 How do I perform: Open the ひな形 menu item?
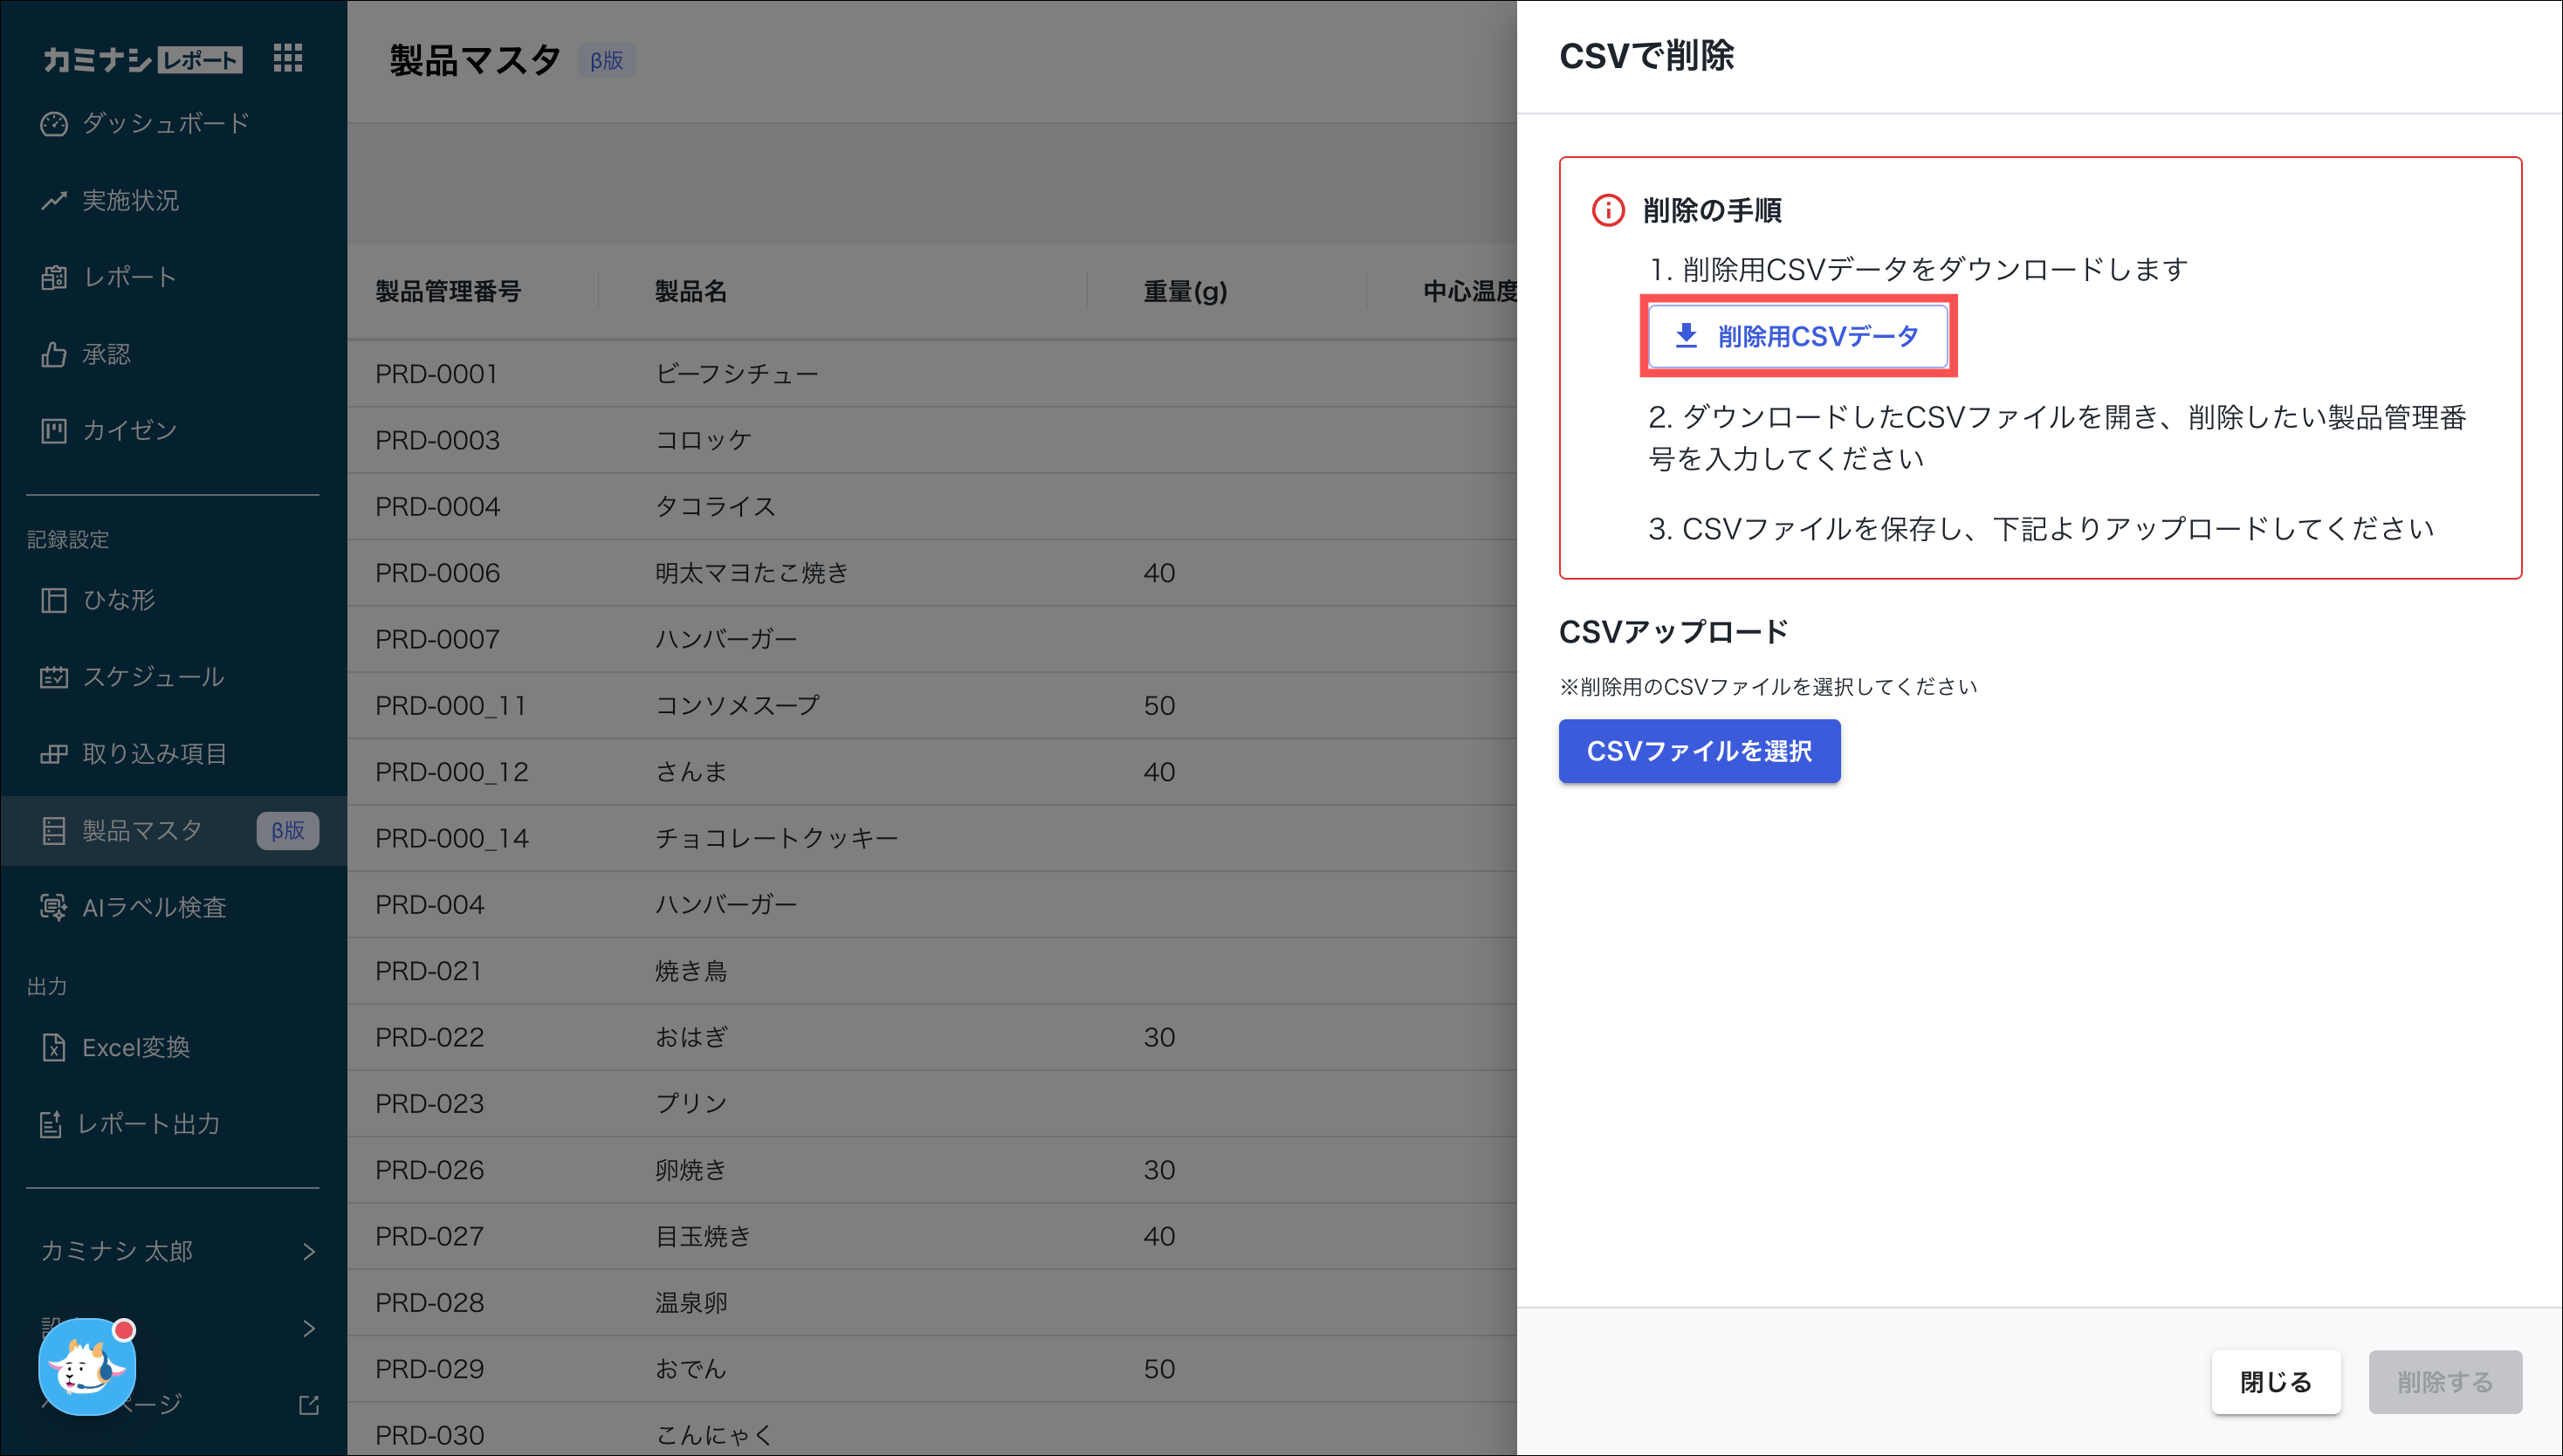pos(118,600)
